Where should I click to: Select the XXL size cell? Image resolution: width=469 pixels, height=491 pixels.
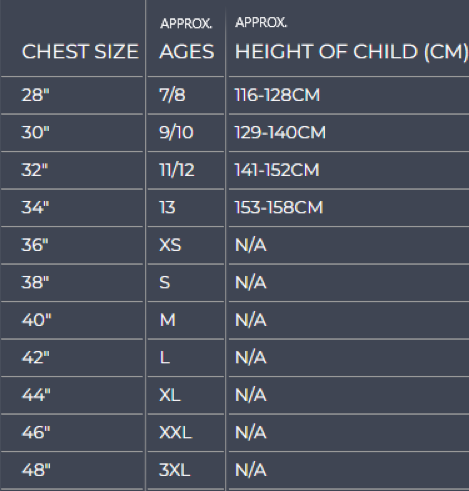[x=175, y=433]
